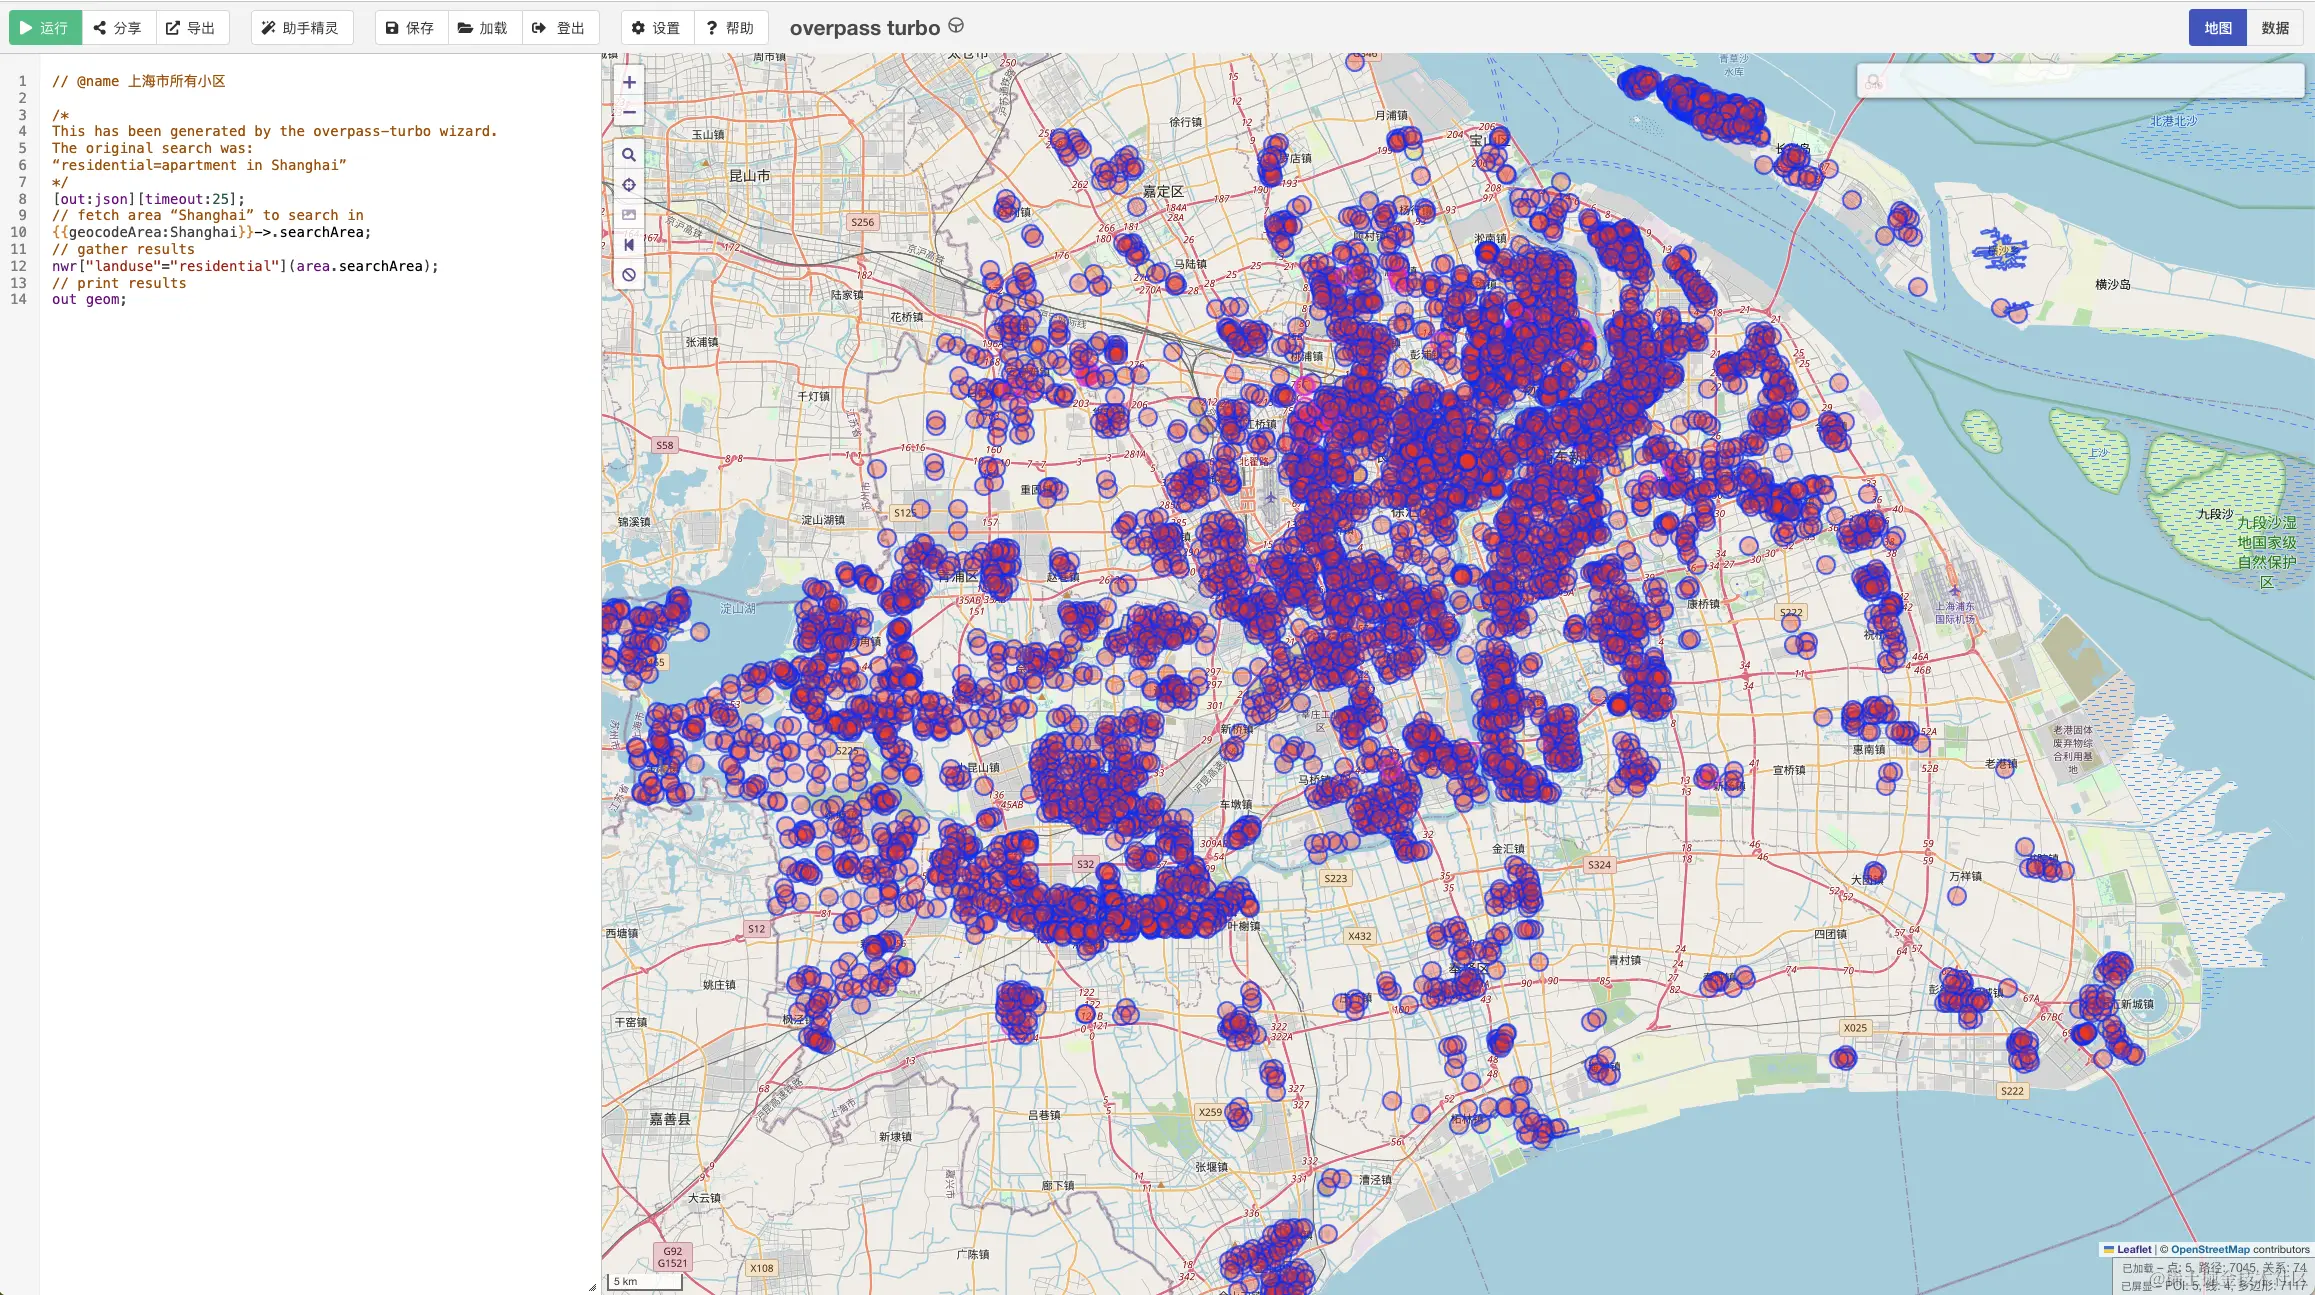Toggle the wide map view arrow icon

point(629,245)
